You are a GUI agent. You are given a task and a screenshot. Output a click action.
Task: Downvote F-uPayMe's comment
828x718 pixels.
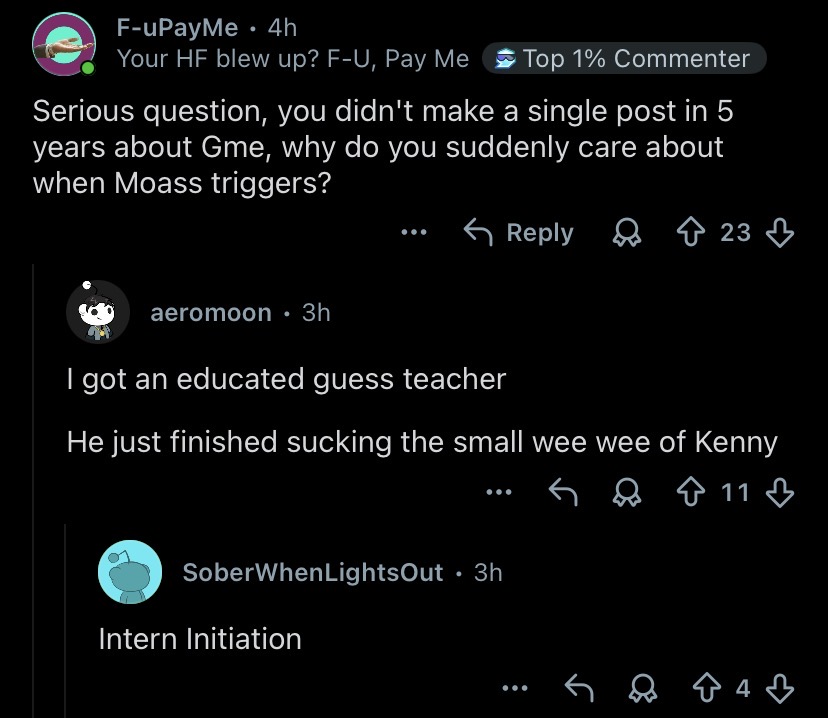779,233
